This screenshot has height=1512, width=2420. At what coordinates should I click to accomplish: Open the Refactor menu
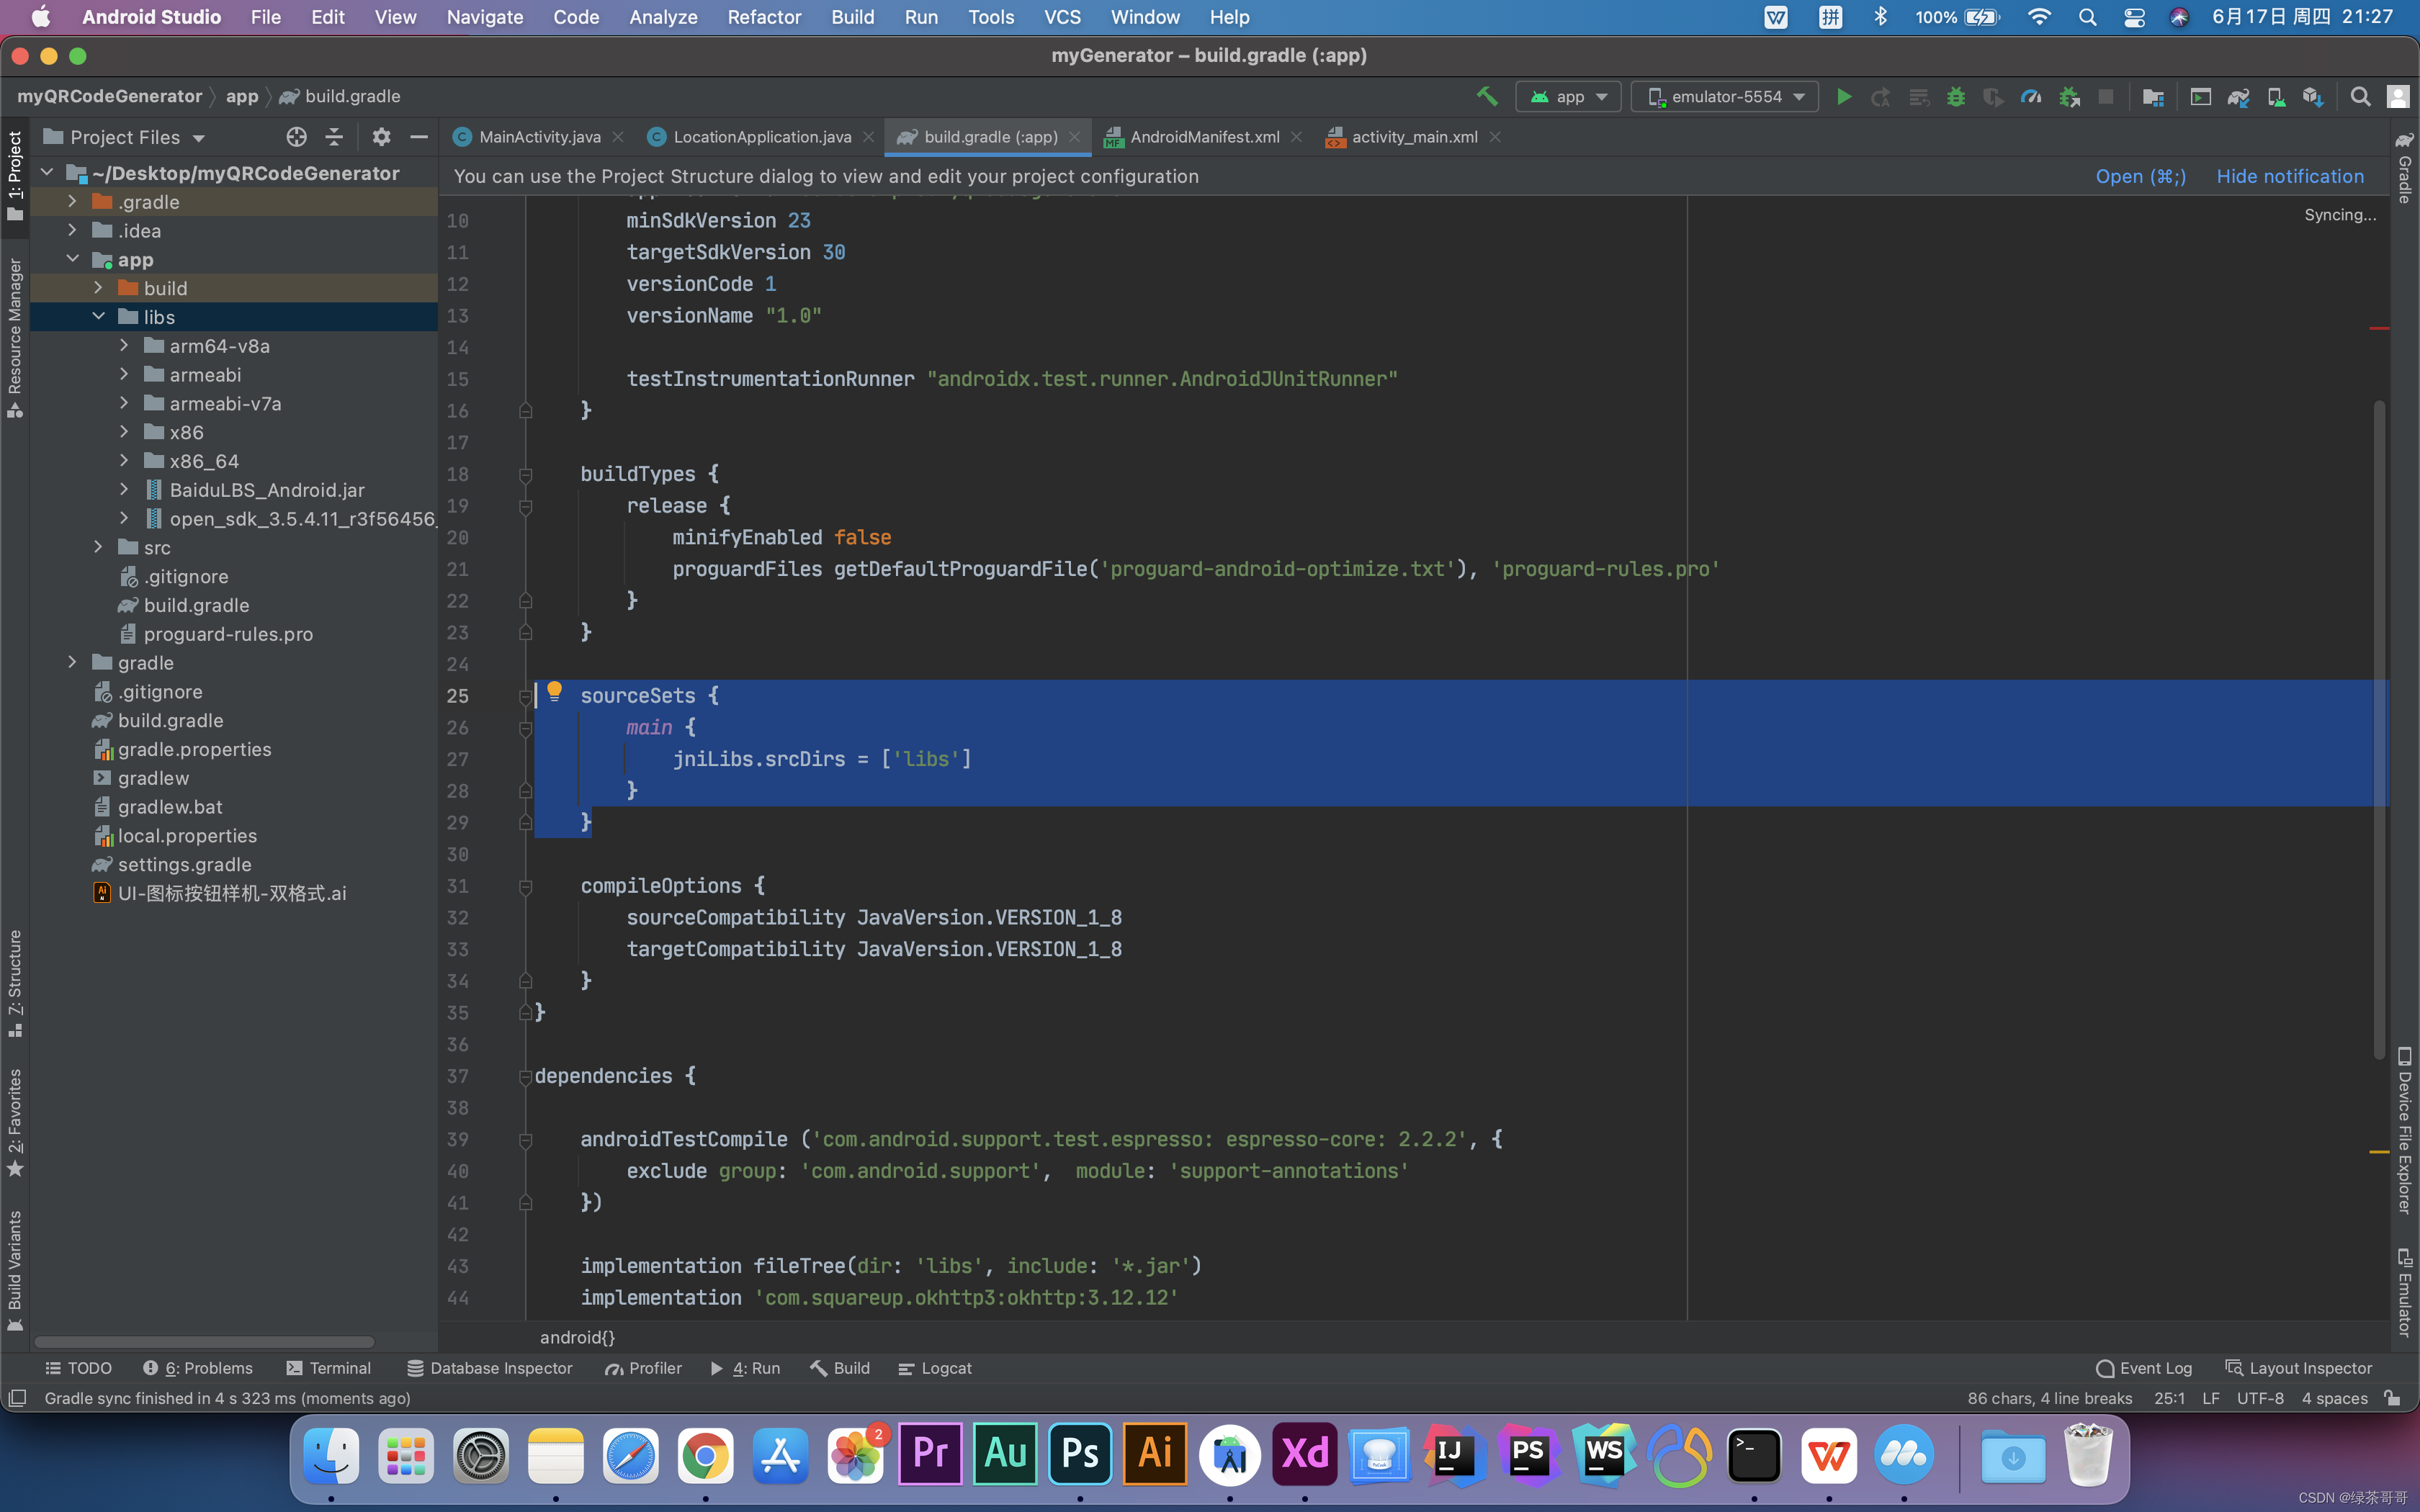click(764, 17)
